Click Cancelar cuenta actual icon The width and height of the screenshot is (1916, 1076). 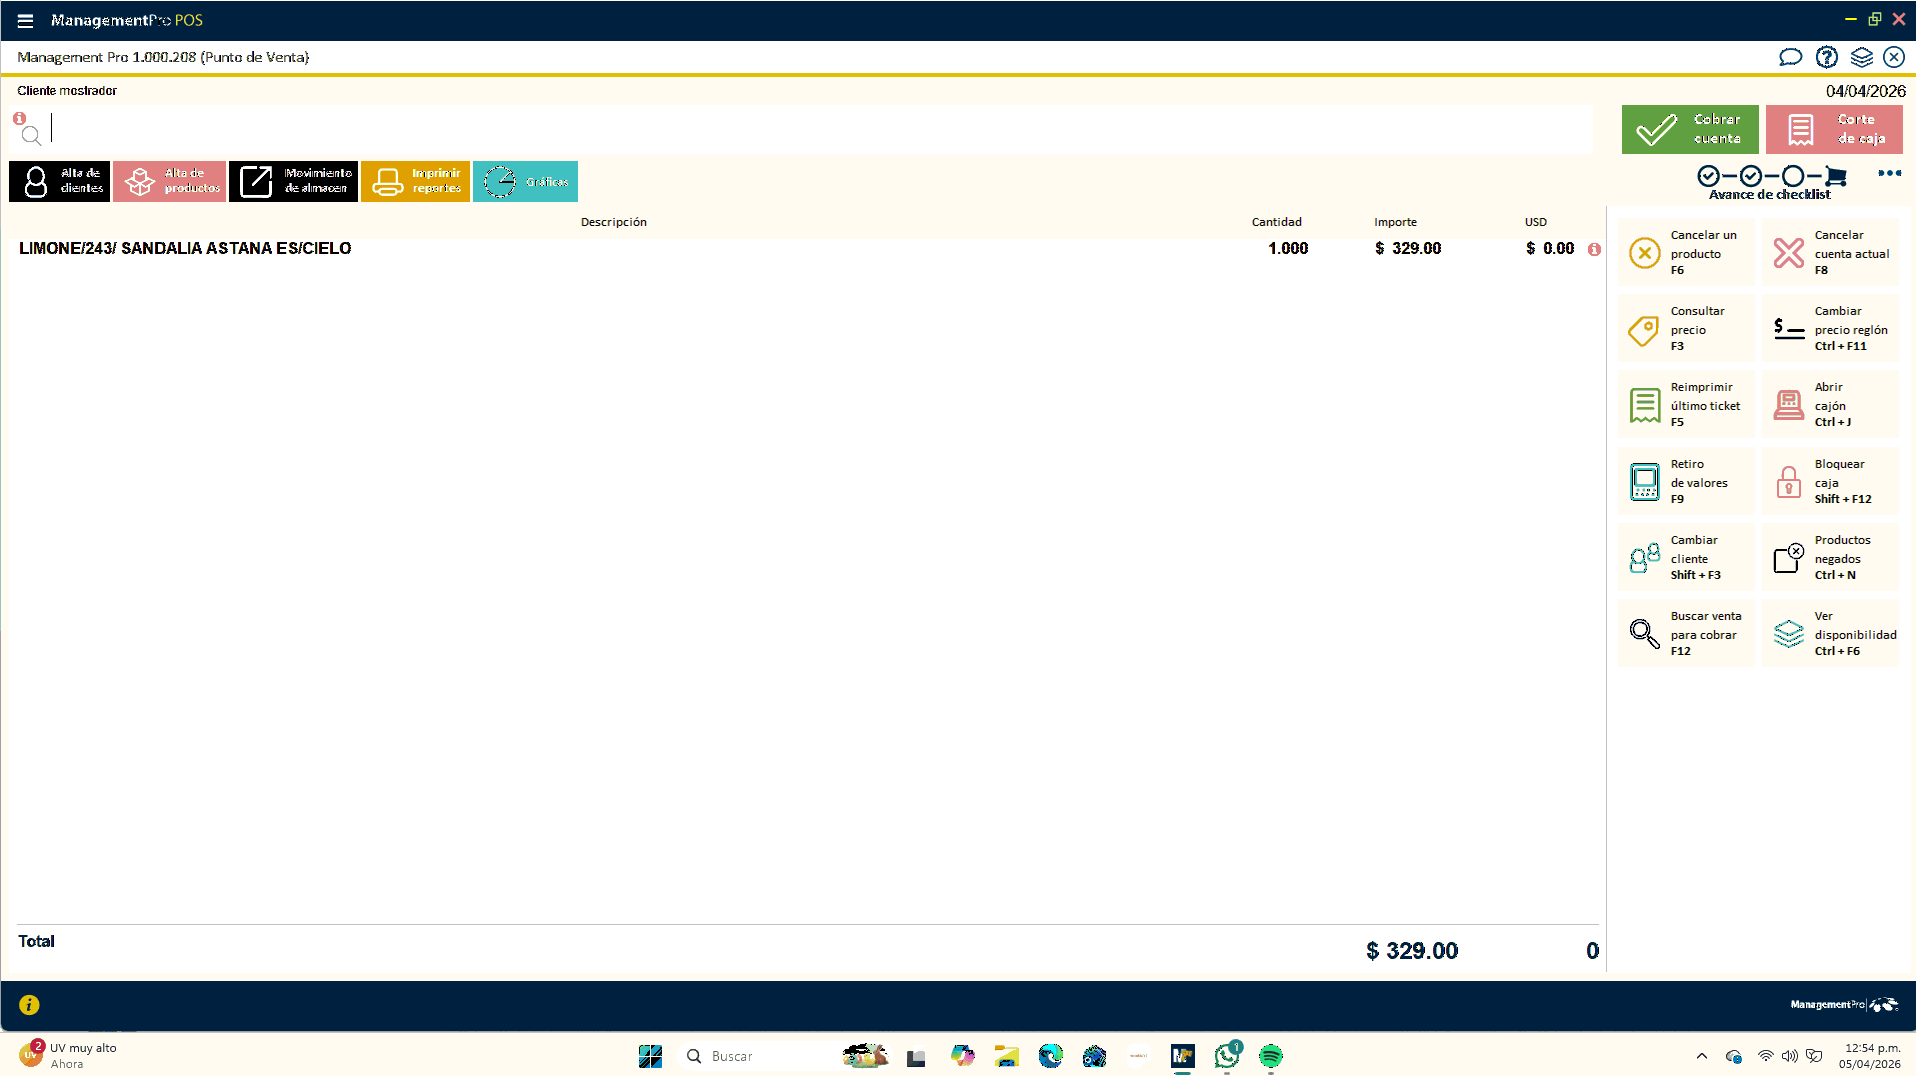[x=1788, y=253]
